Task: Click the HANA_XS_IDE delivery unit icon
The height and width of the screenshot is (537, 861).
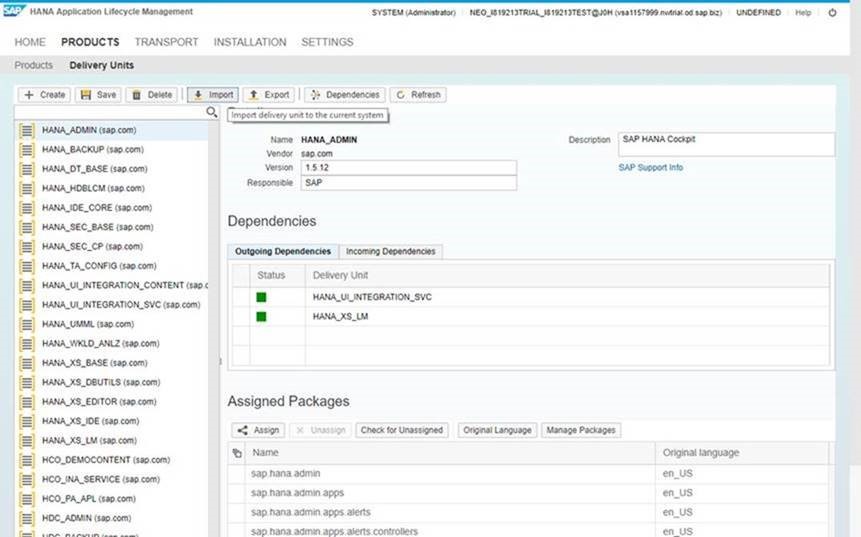Action: pos(26,422)
